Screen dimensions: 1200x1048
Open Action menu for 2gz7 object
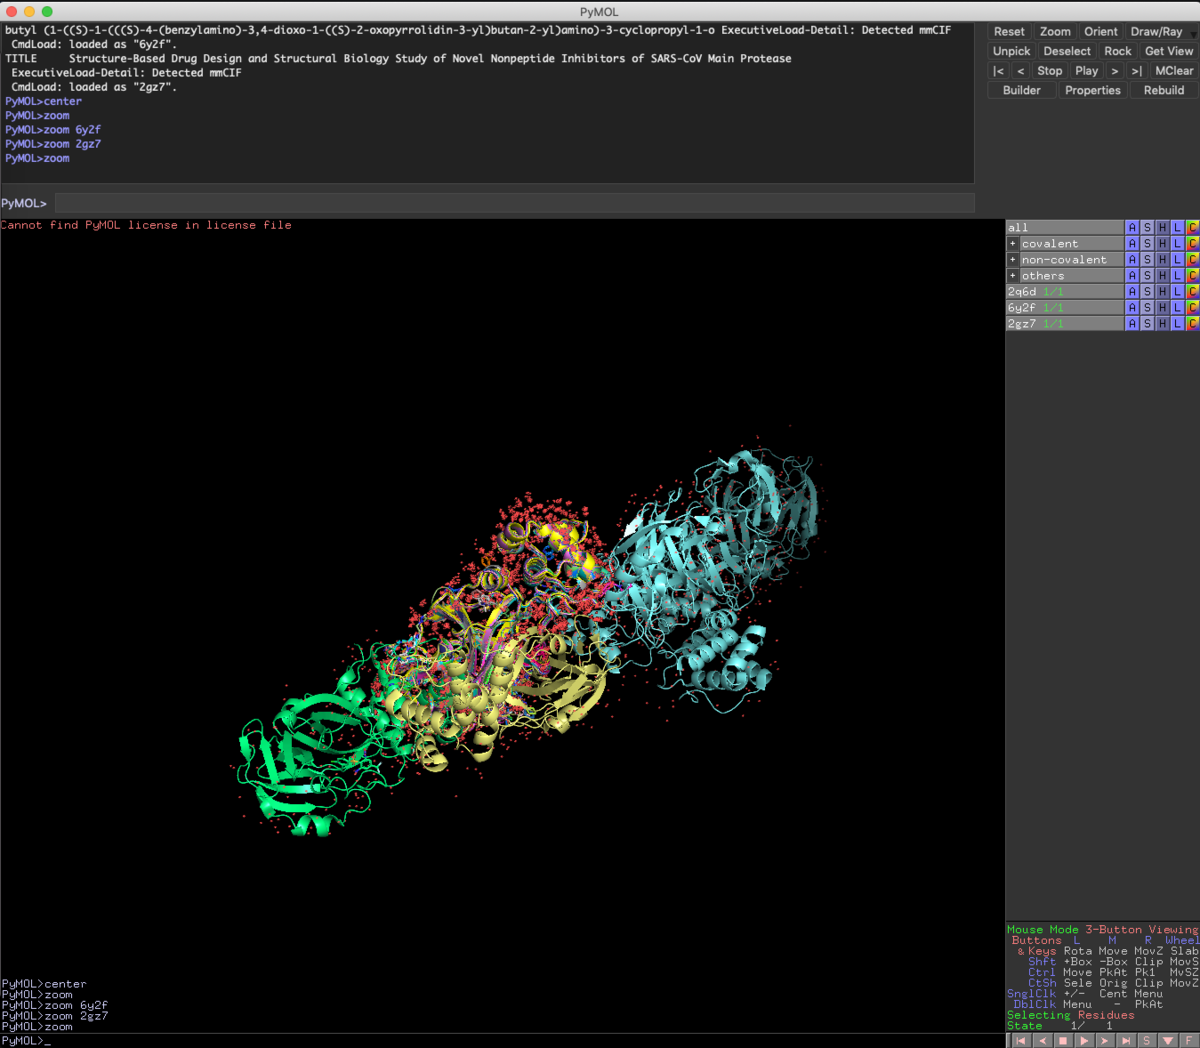click(x=1132, y=324)
